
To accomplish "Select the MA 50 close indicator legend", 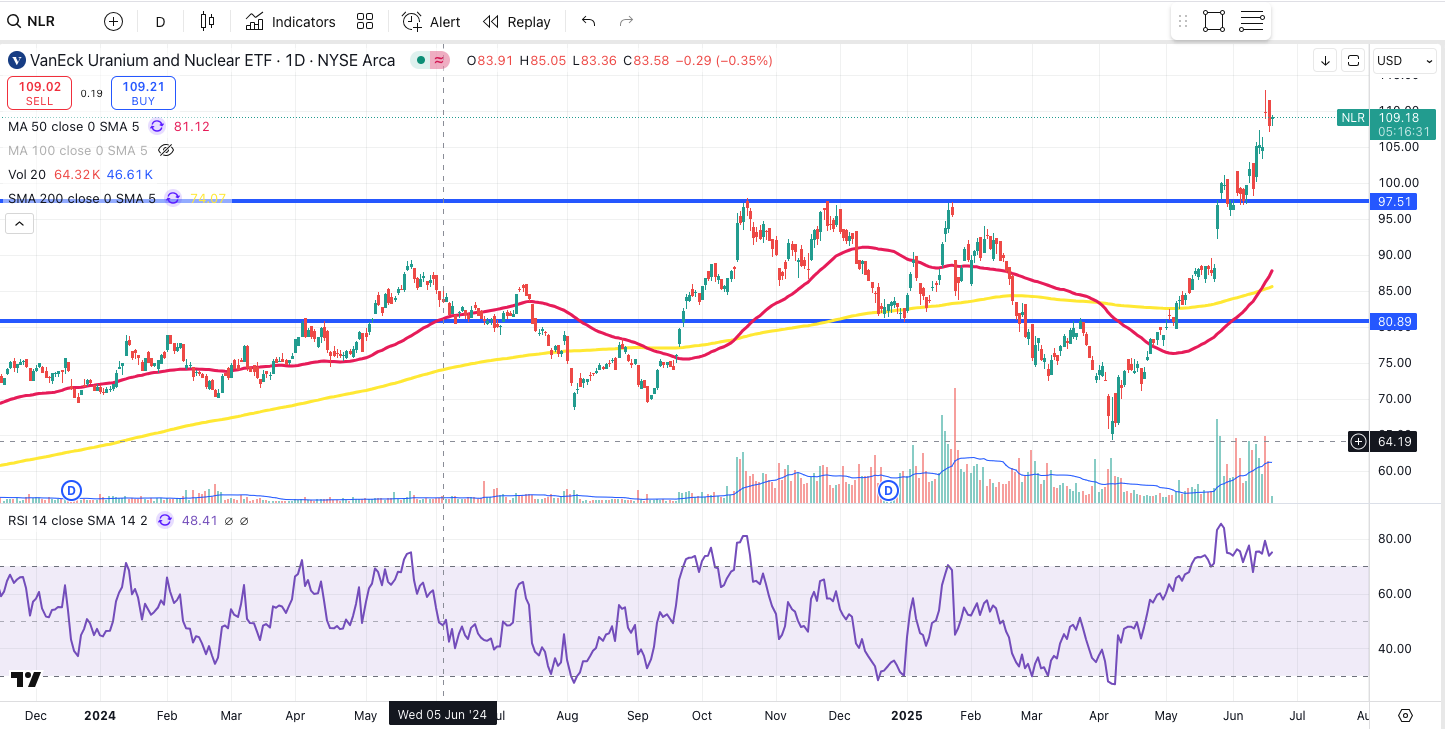I will tap(73, 126).
